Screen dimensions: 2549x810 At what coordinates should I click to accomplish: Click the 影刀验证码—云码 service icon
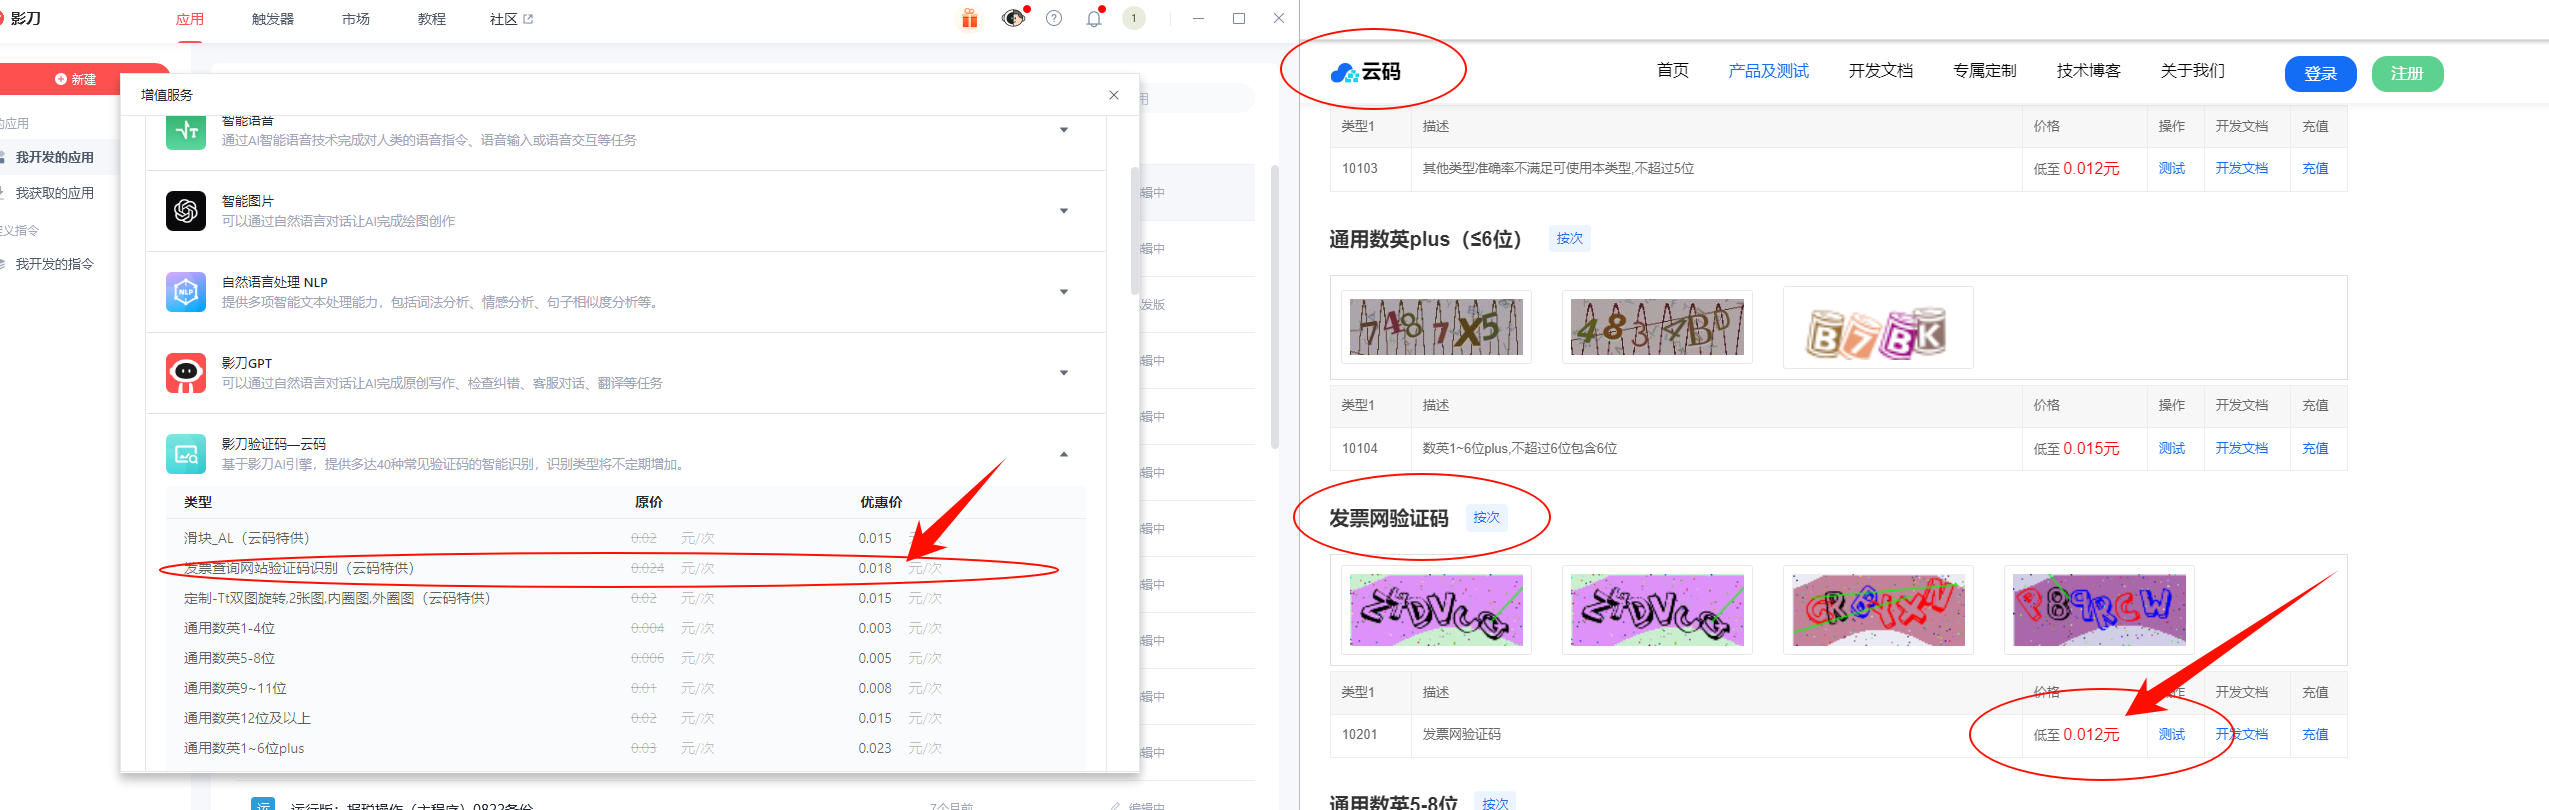tap(186, 454)
